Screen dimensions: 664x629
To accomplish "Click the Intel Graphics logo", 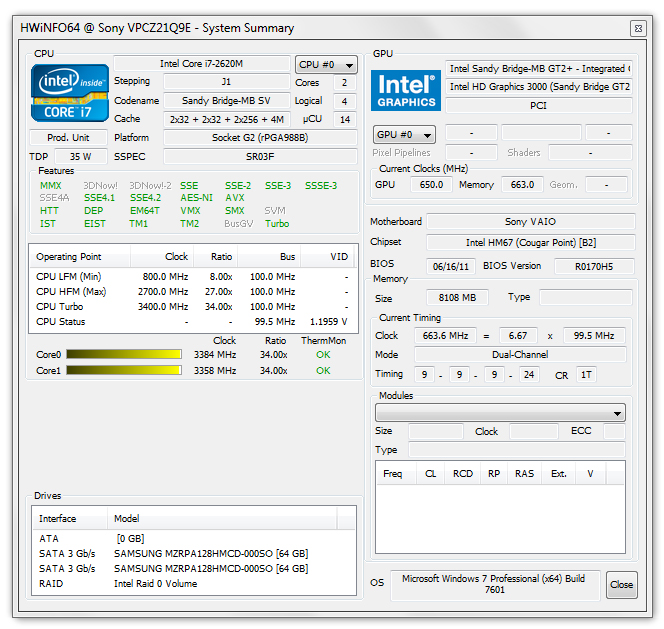I will (406, 91).
